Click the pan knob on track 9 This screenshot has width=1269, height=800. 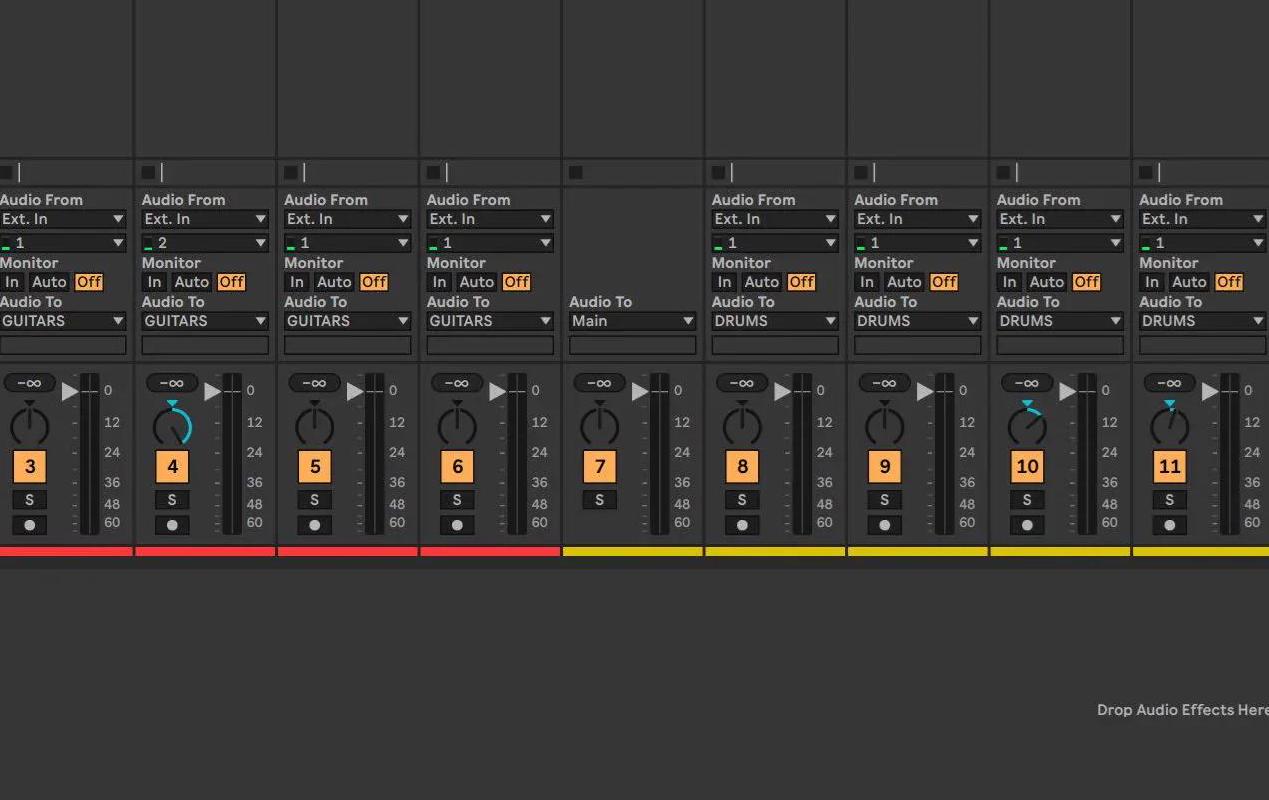(x=885, y=425)
